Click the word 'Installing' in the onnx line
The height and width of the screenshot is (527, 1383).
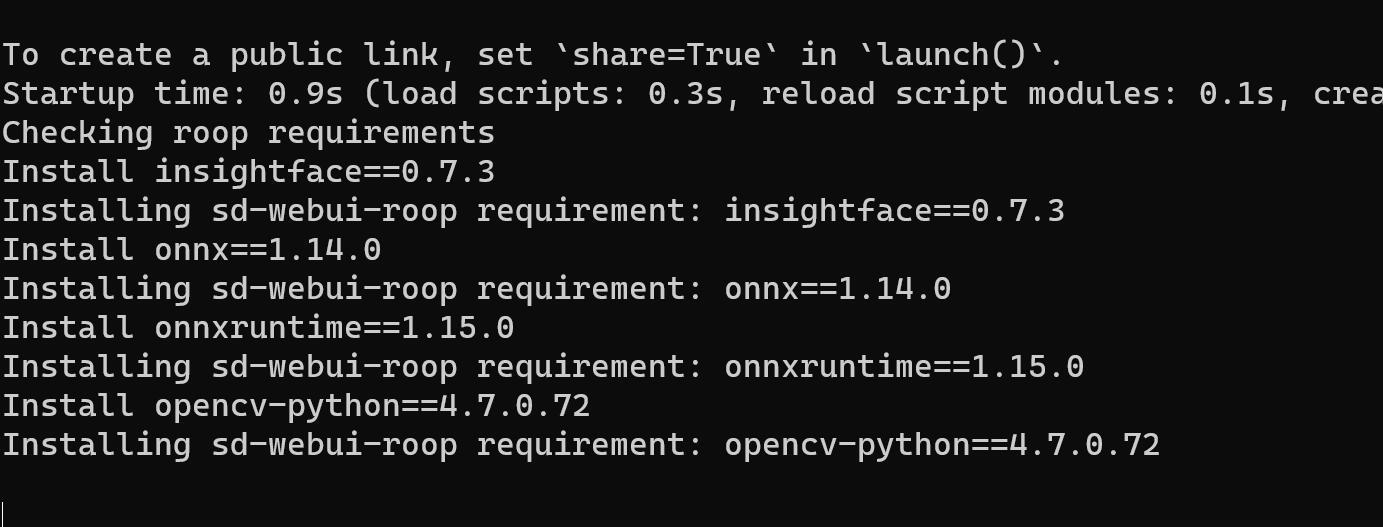pos(96,289)
